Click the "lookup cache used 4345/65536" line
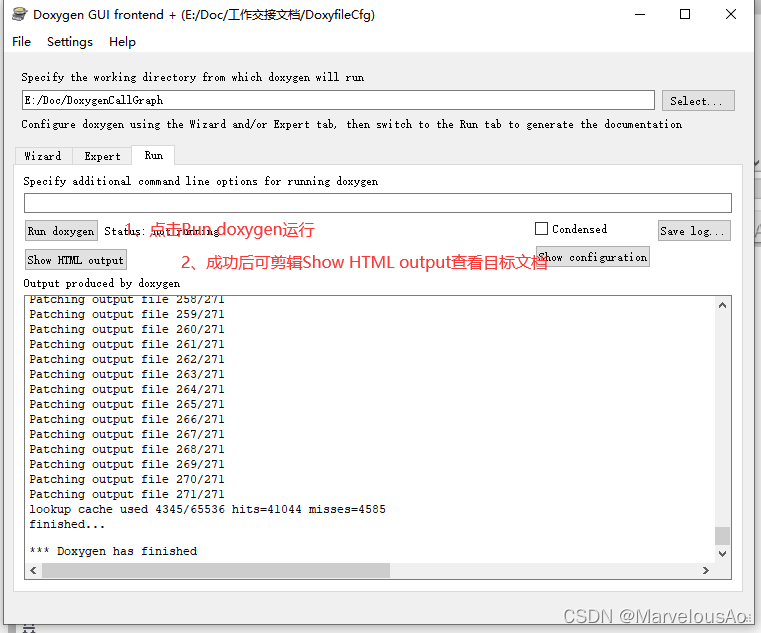 pos(207,509)
